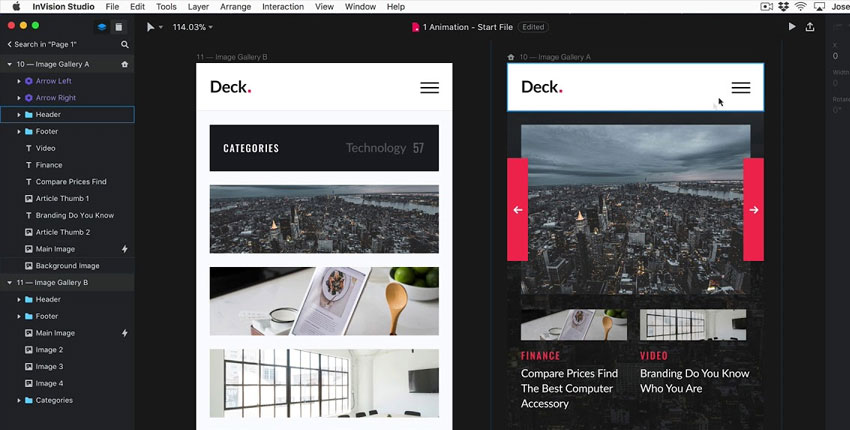Click the Footer folder icon in Gallery A
850x430 pixels.
click(x=29, y=131)
